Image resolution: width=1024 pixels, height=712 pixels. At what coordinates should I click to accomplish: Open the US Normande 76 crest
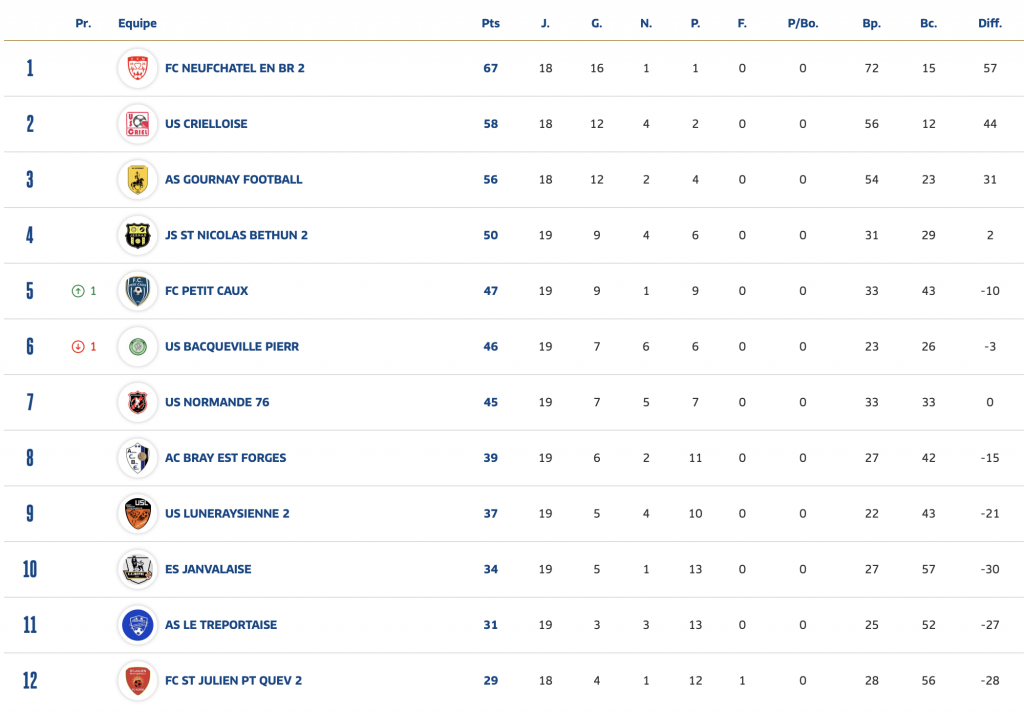click(x=137, y=402)
